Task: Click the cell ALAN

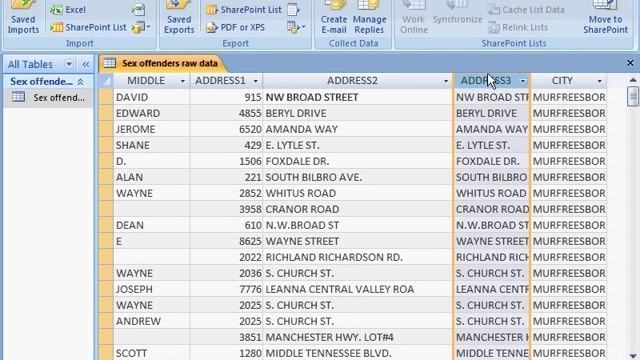Action: pos(151,177)
